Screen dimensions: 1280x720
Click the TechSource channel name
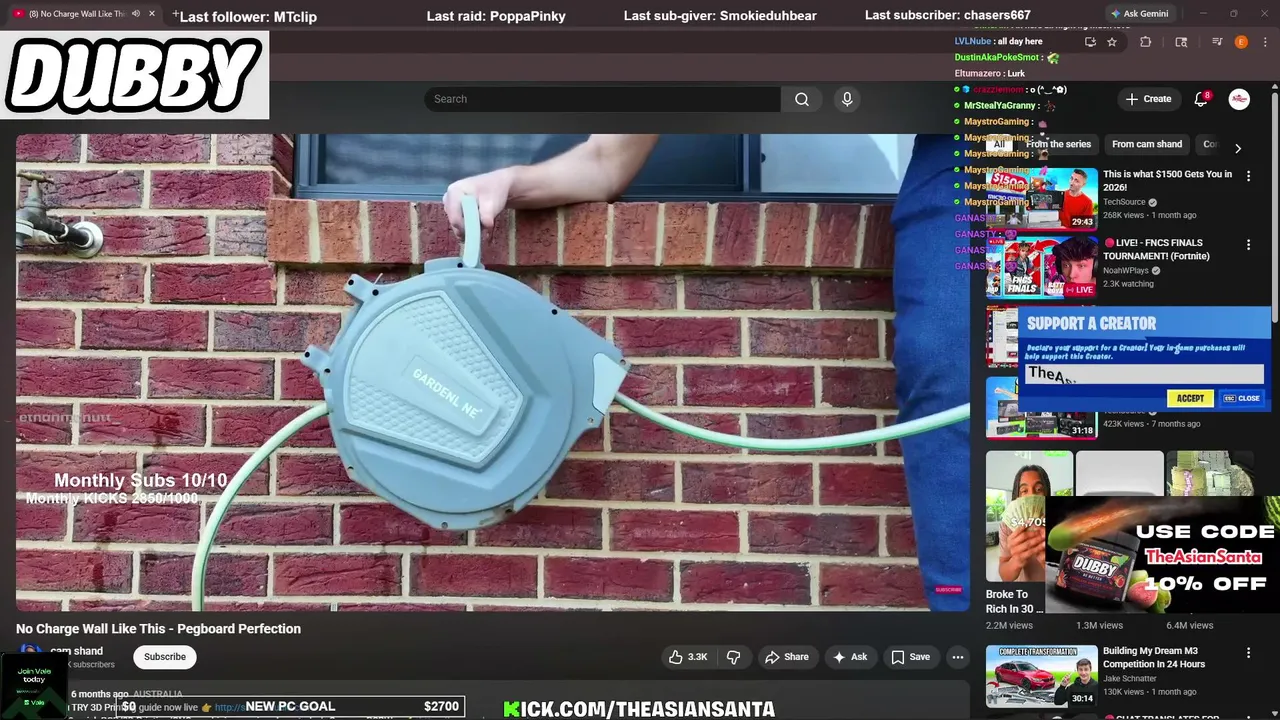click(x=1124, y=202)
